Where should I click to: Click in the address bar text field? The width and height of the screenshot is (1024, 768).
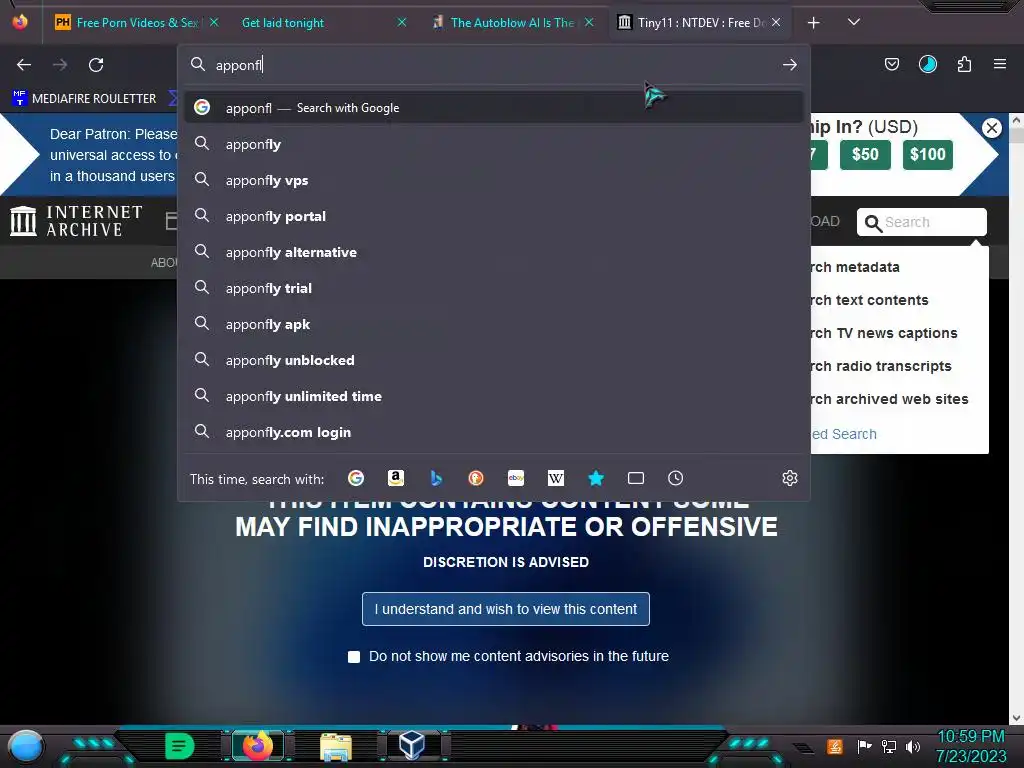[x=493, y=65]
